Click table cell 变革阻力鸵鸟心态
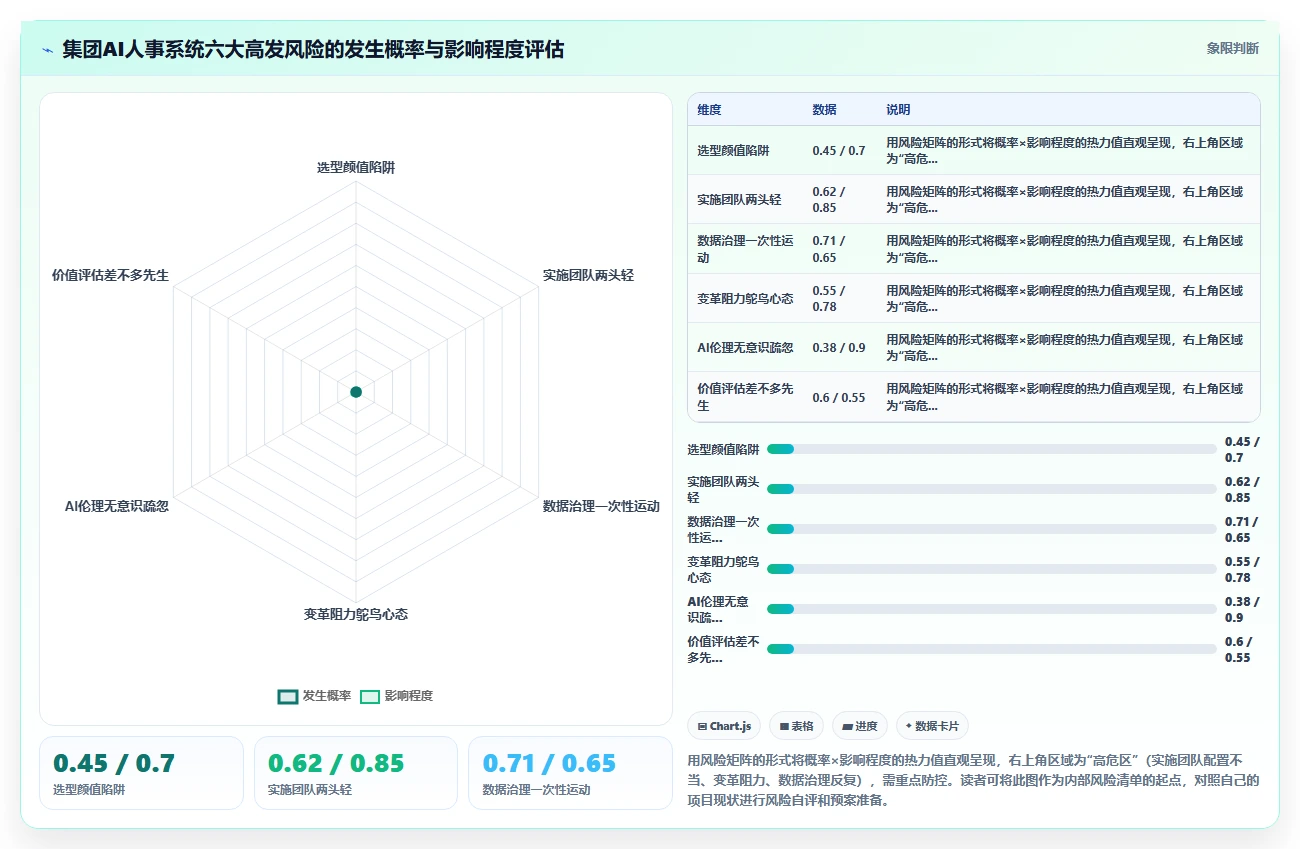The width and height of the screenshot is (1300, 849). click(745, 299)
